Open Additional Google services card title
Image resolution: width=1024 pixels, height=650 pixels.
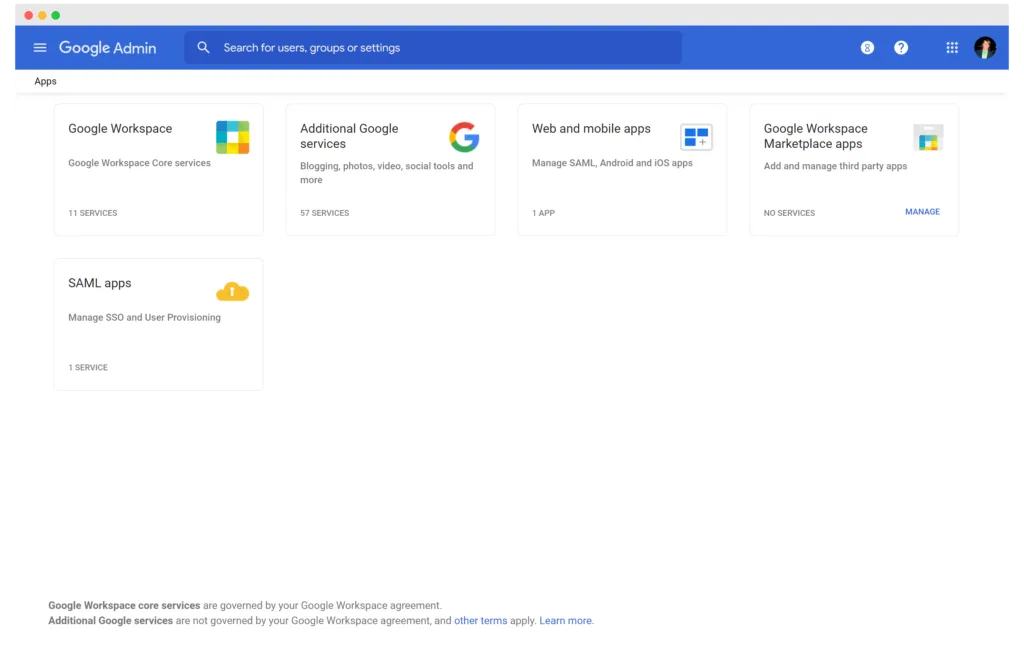click(x=349, y=136)
